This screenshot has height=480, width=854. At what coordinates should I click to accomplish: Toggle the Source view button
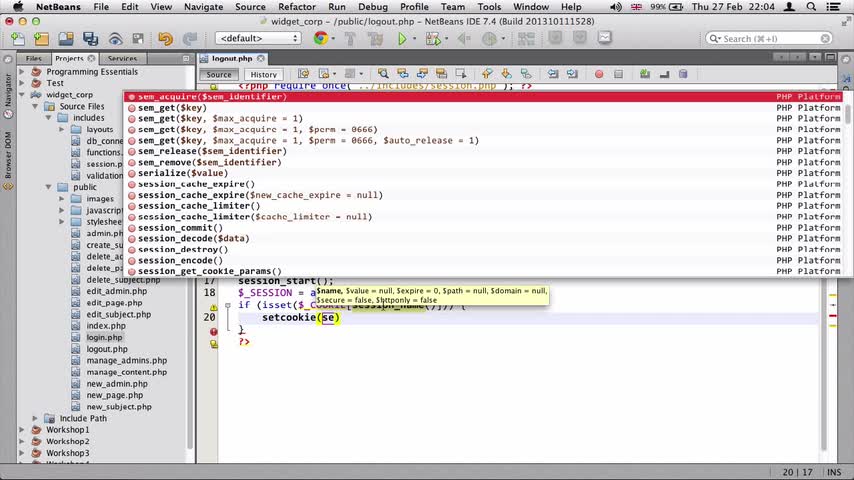tap(218, 74)
